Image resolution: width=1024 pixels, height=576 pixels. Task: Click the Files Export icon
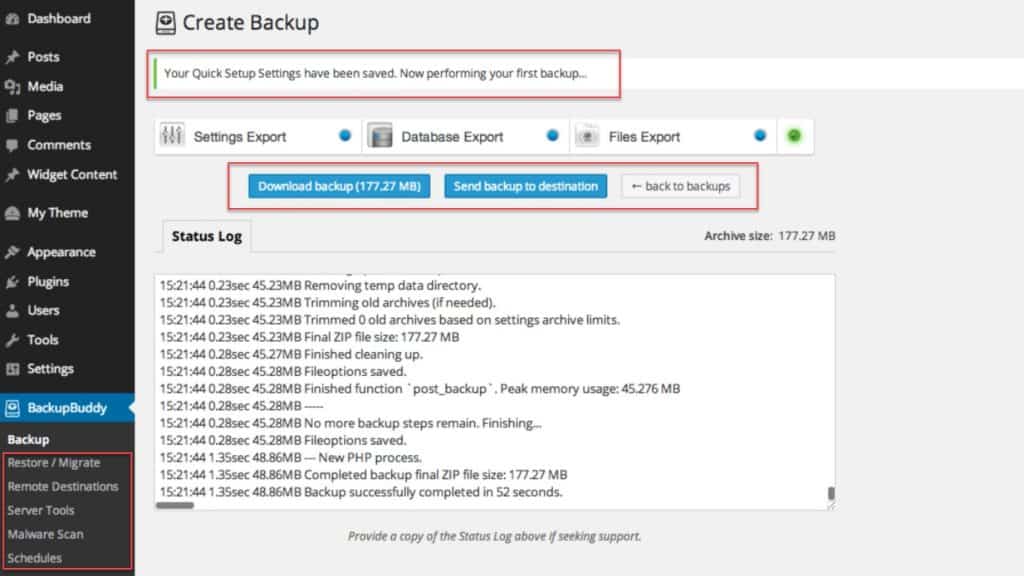(587, 135)
